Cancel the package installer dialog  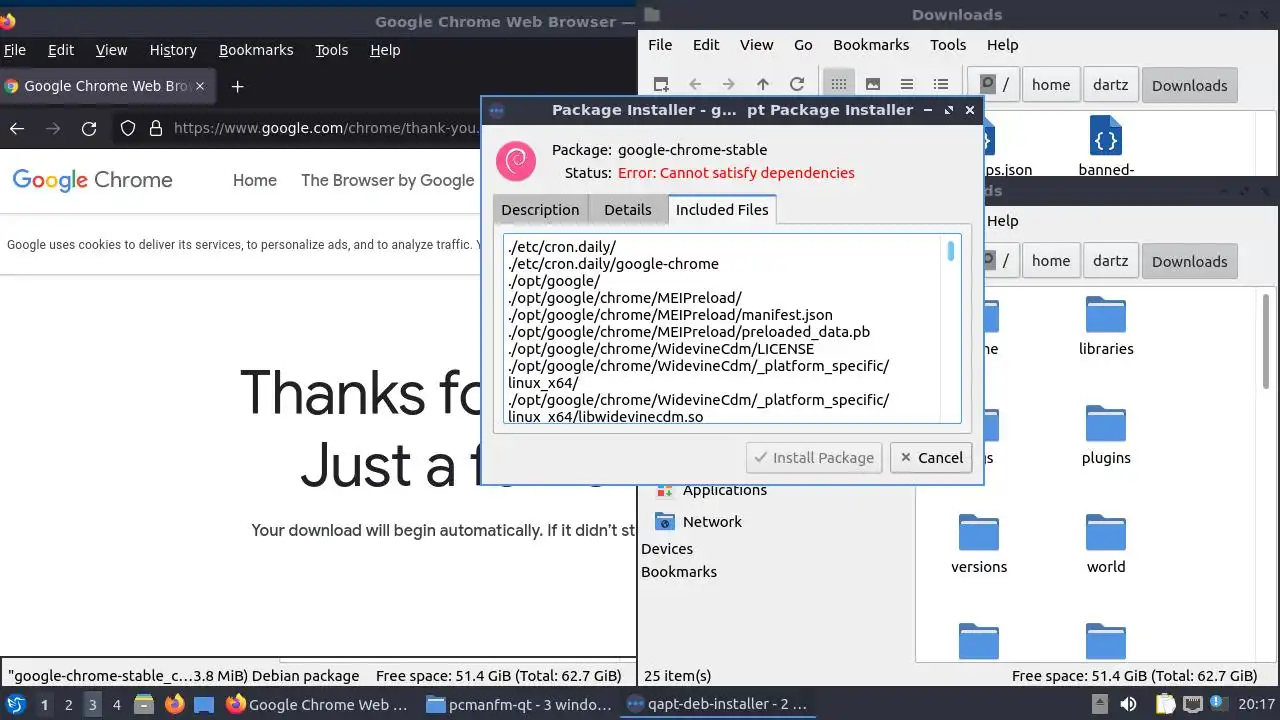(x=931, y=458)
